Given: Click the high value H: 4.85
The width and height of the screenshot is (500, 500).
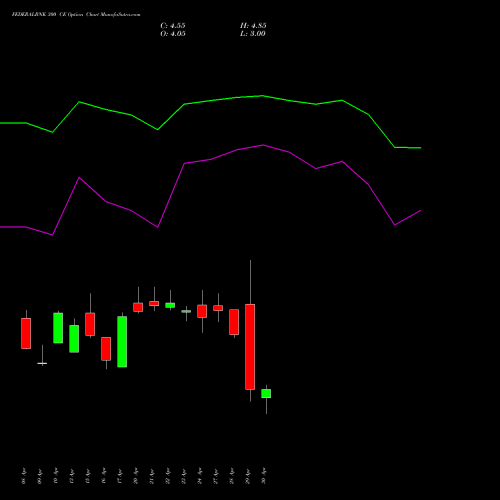Looking at the screenshot, I should point(253,26).
